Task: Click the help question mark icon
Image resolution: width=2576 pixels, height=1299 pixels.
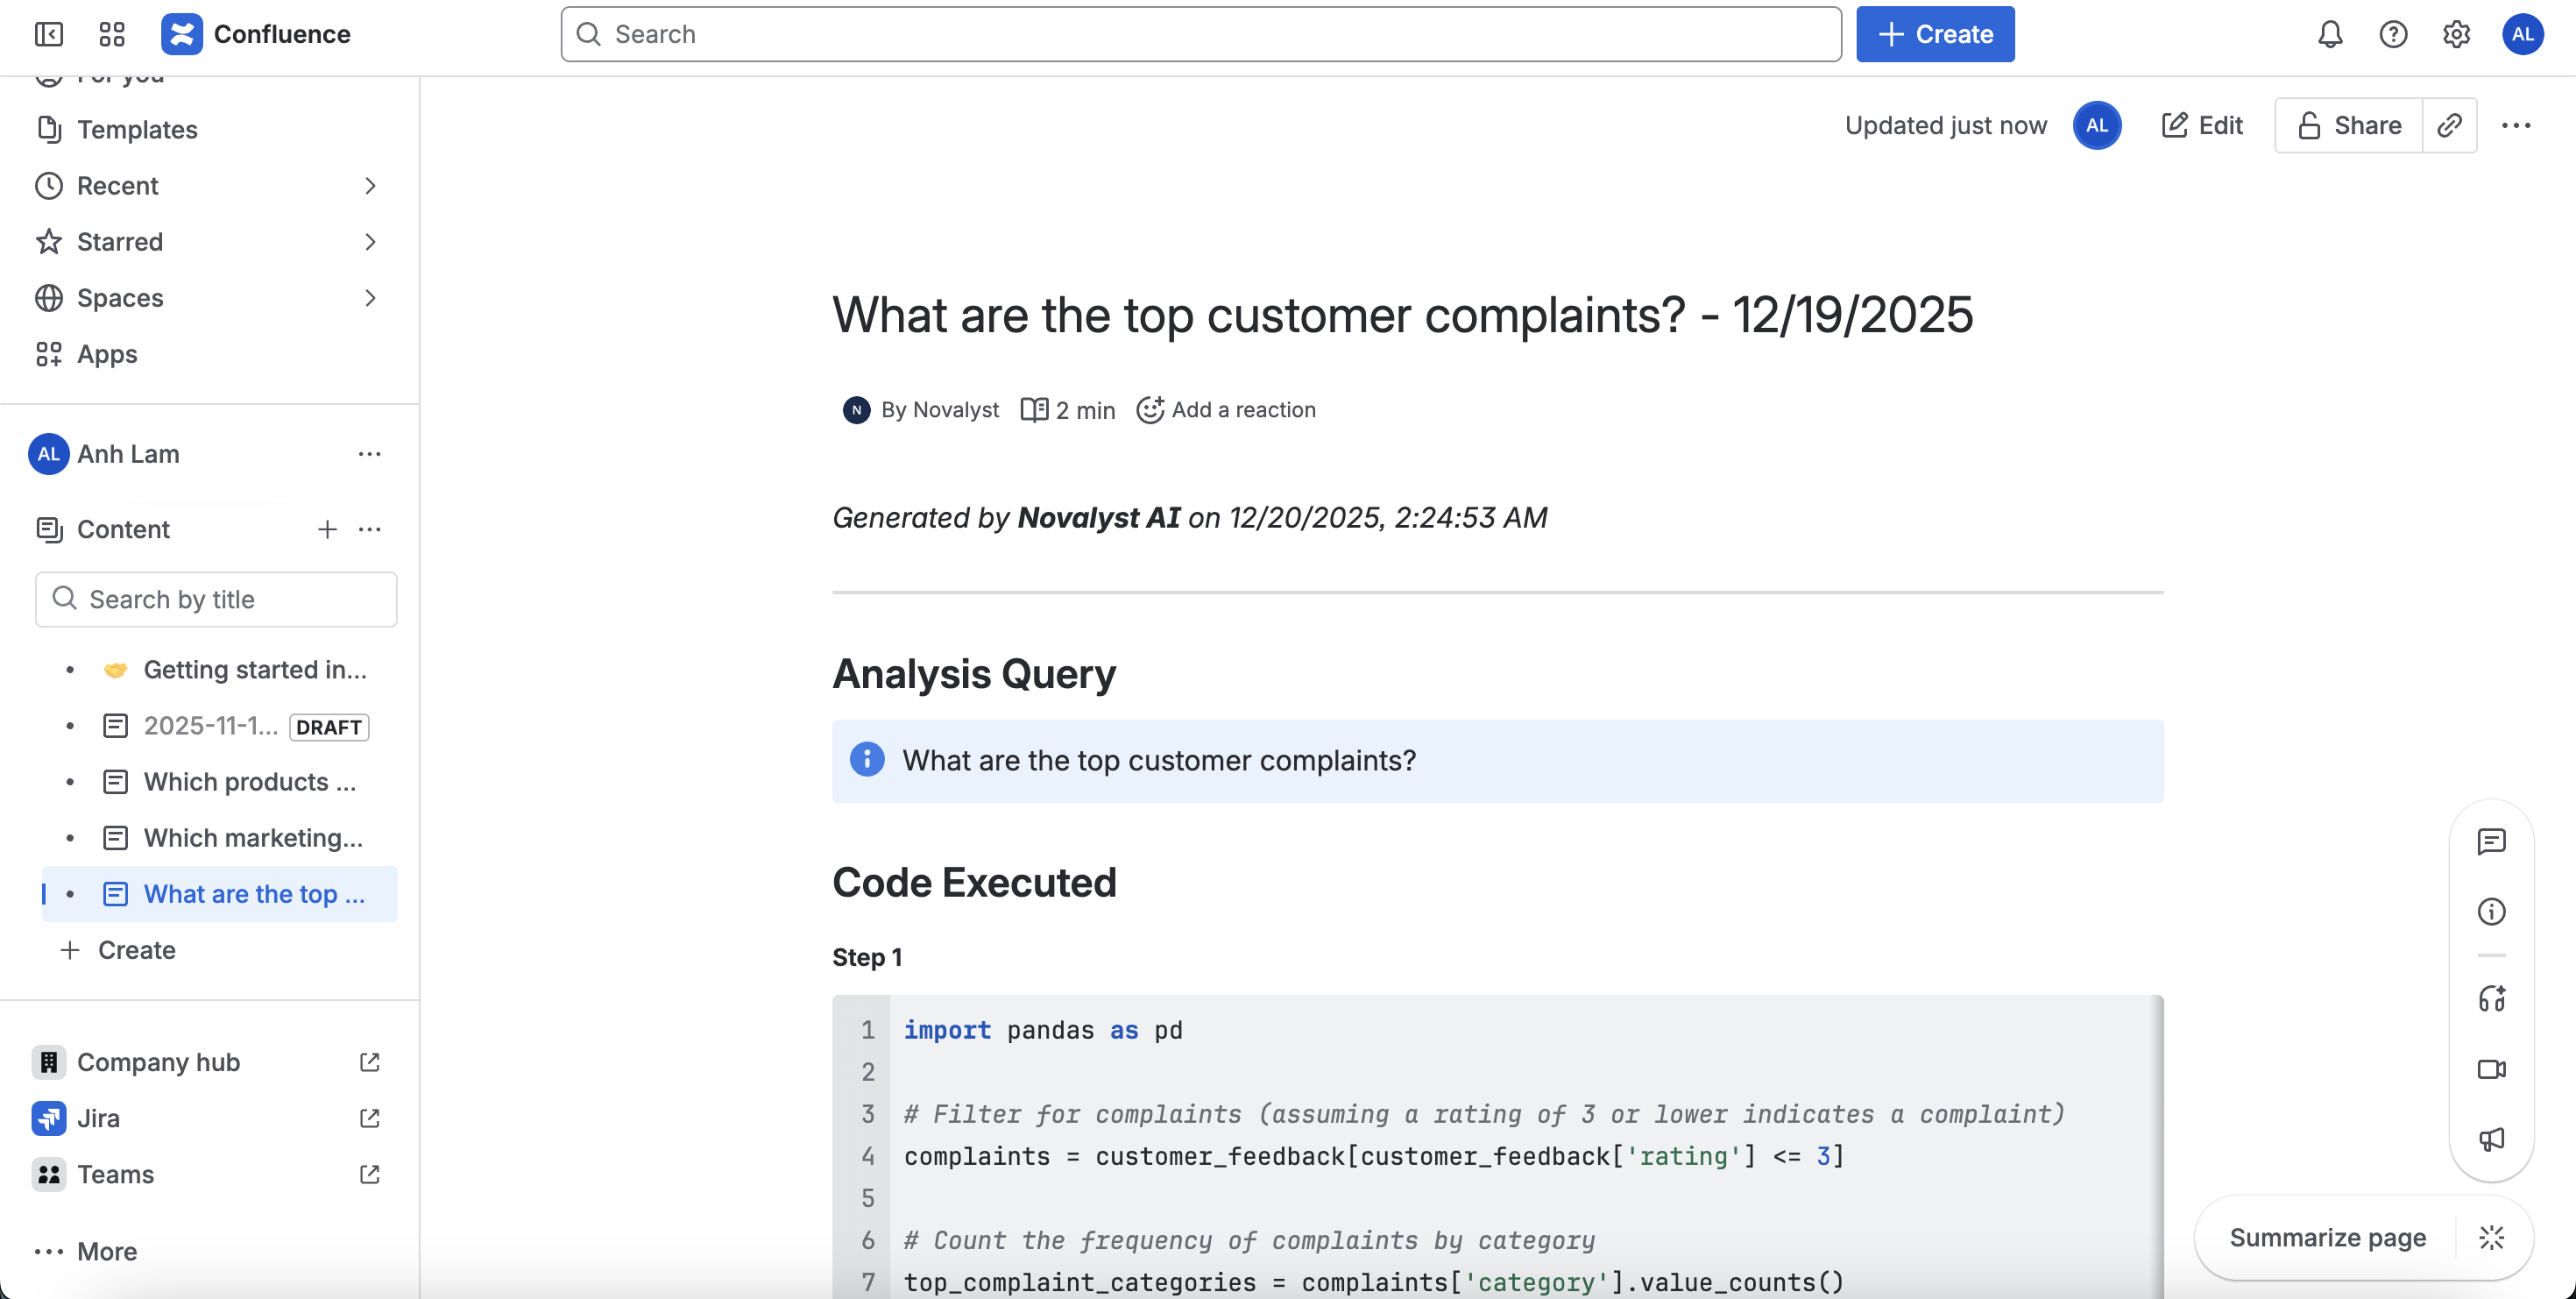Action: pyautogui.click(x=2393, y=34)
